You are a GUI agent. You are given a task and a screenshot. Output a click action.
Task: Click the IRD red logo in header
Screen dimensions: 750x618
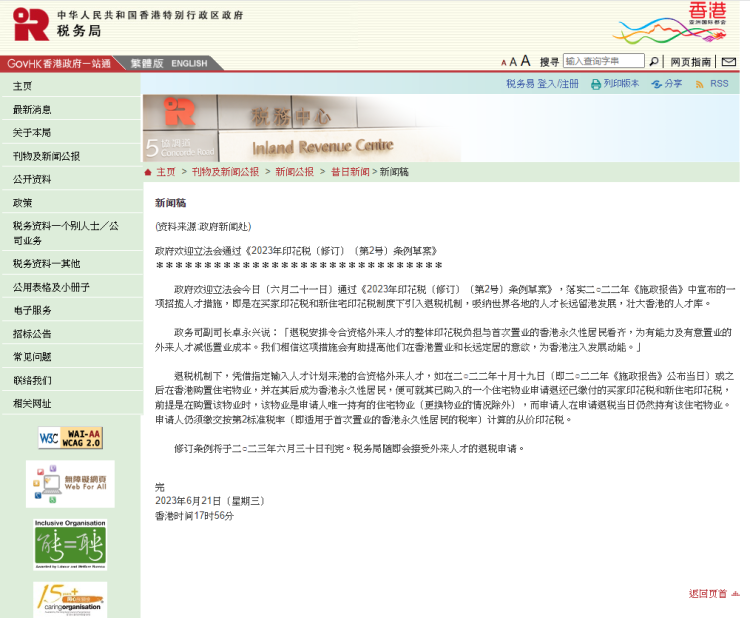31,24
